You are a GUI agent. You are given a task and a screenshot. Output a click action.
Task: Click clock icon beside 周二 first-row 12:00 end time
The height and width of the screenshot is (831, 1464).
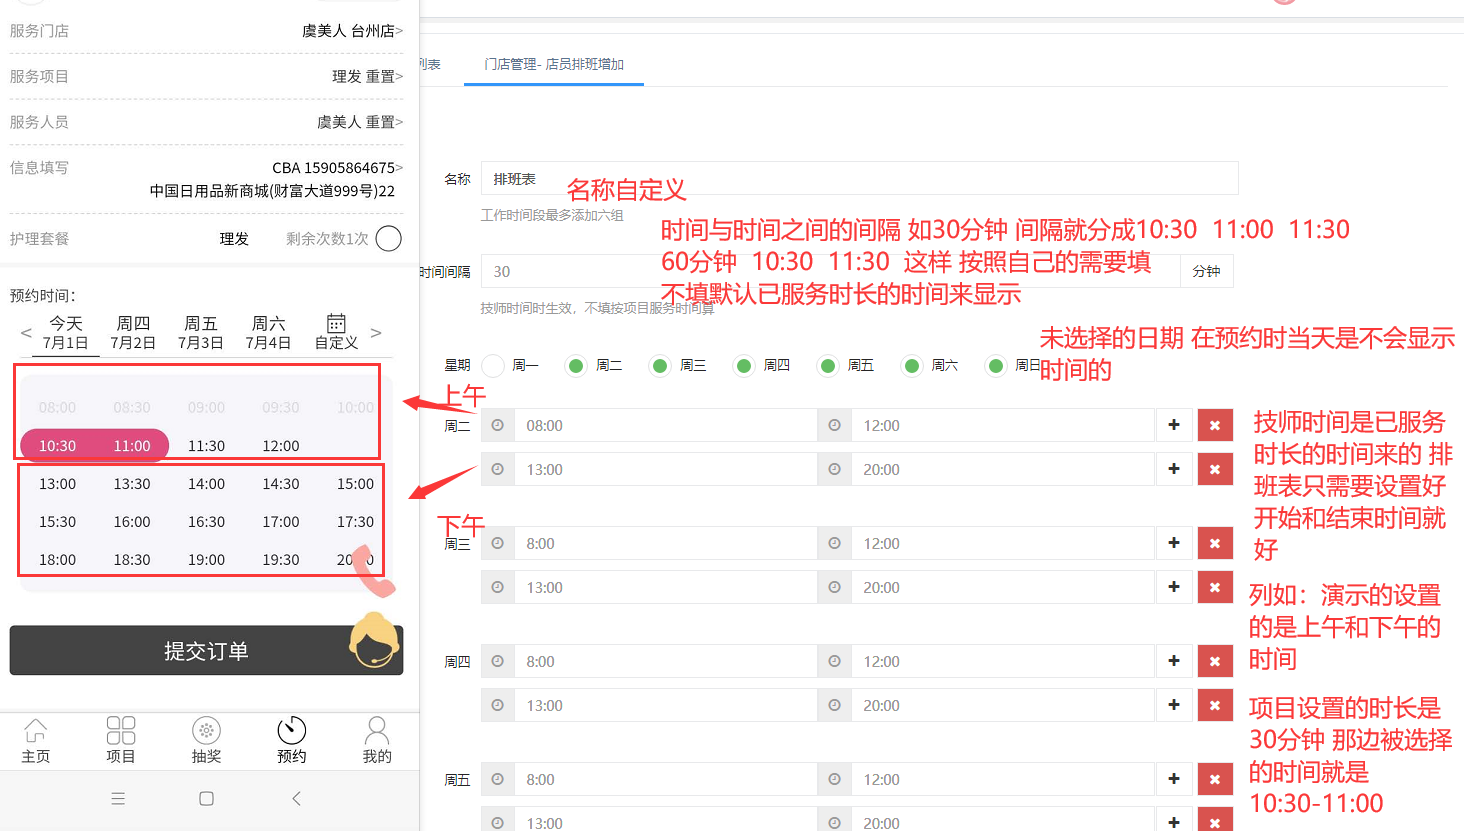point(835,426)
